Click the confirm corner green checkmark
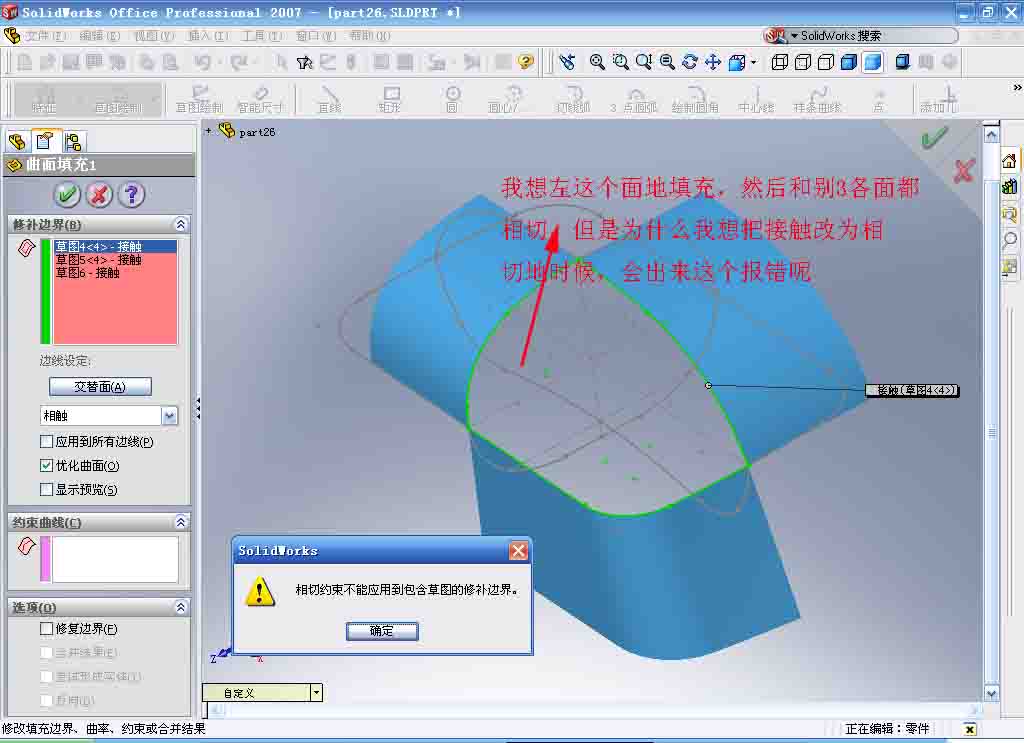This screenshot has height=743, width=1024. [x=934, y=138]
